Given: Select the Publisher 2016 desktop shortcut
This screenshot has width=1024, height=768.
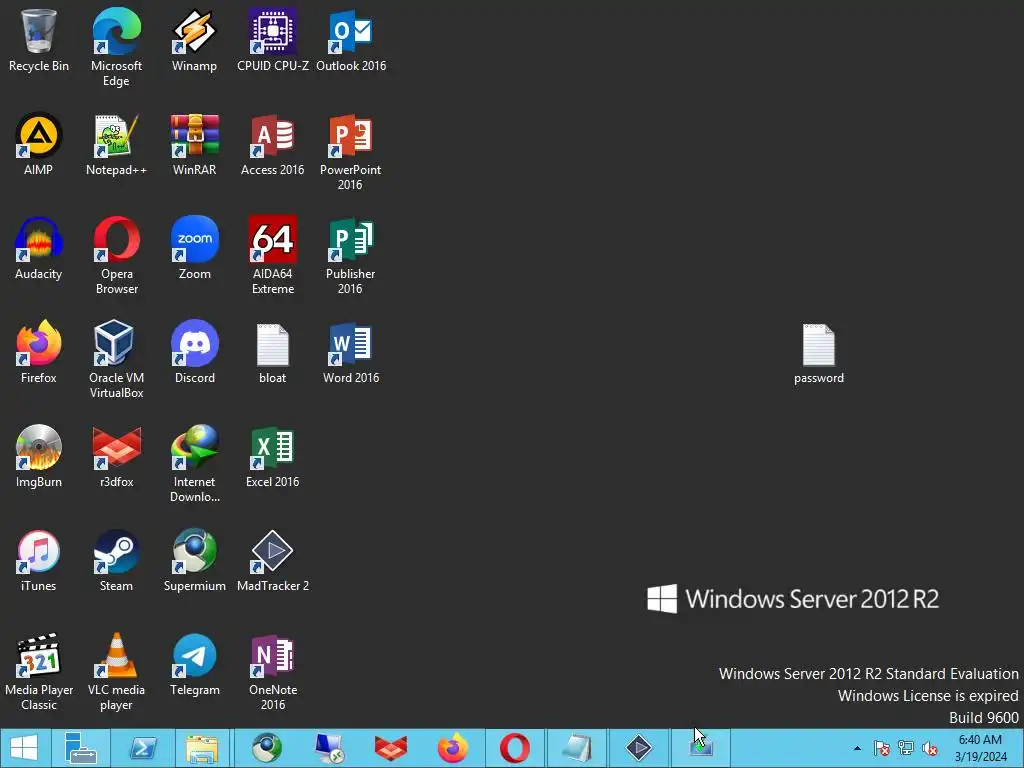Looking at the screenshot, I should (x=351, y=255).
